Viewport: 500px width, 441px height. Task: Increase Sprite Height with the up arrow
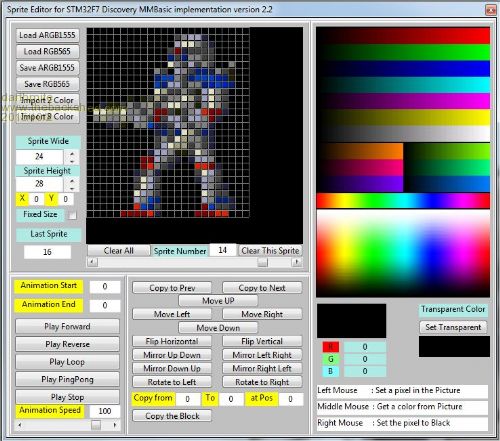click(72, 180)
